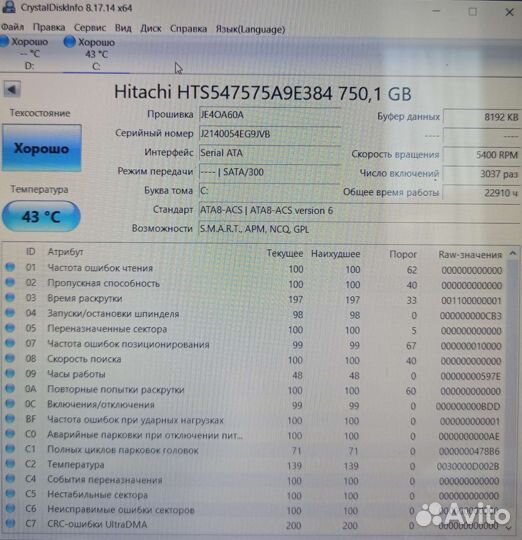Click the Стандарт field ATA8-ACS
522x540 pixels.
[x=359, y=210]
